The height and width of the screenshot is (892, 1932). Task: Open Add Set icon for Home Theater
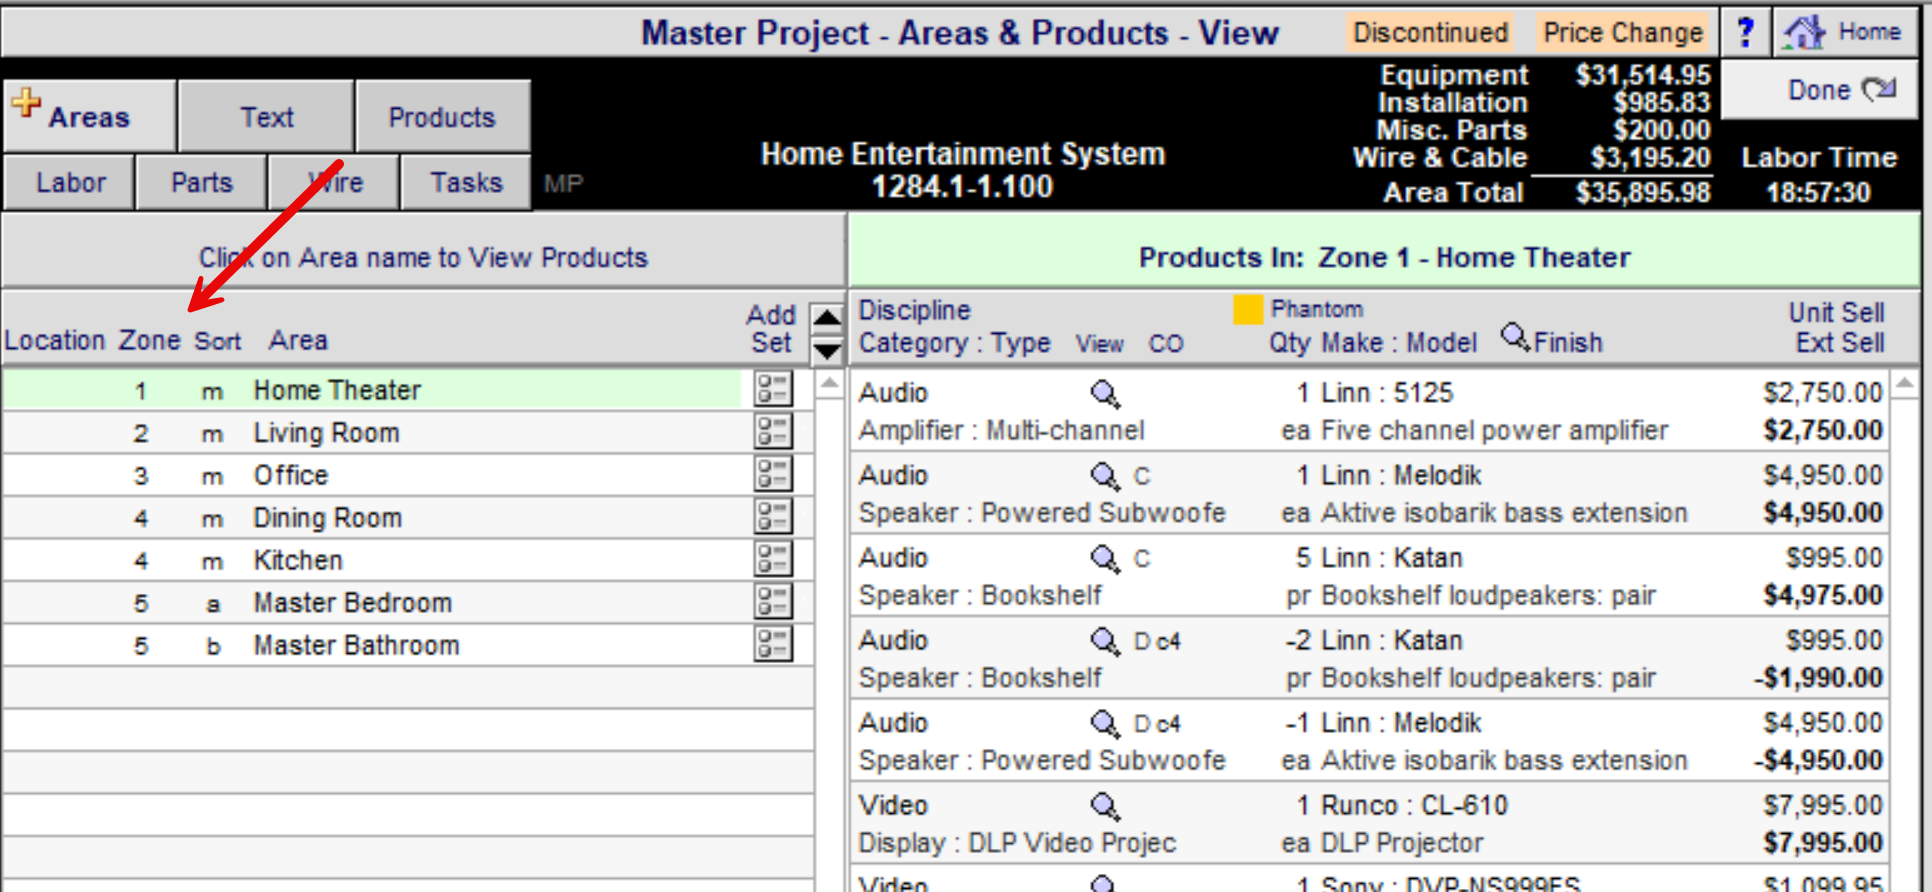click(x=773, y=389)
